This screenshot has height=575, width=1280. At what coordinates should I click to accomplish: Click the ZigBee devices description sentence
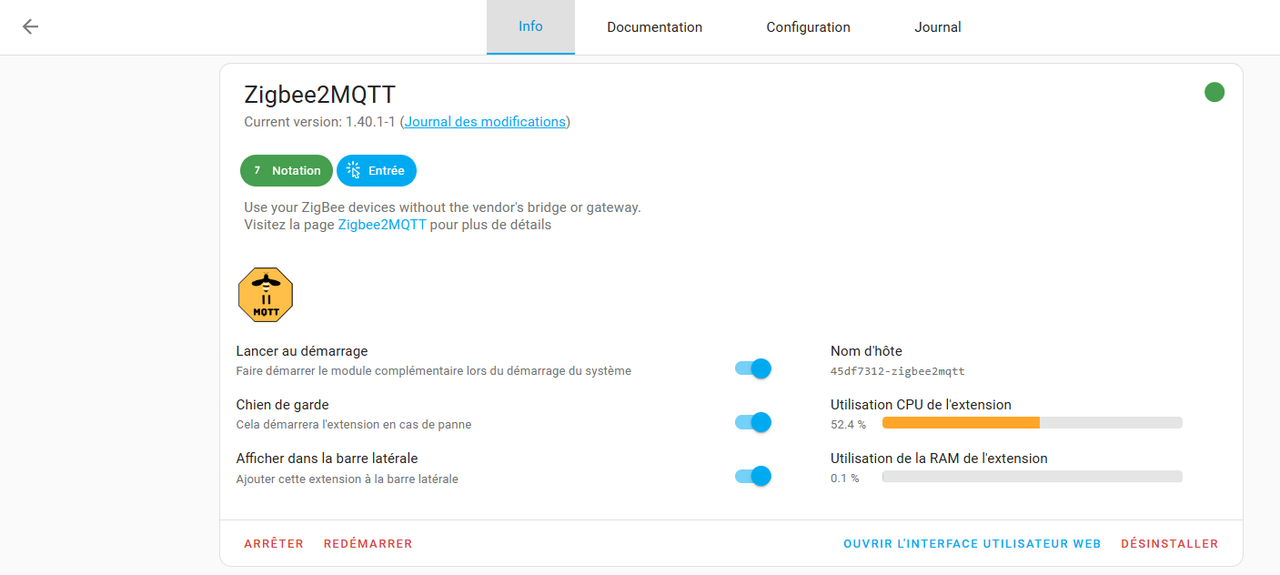(x=442, y=207)
